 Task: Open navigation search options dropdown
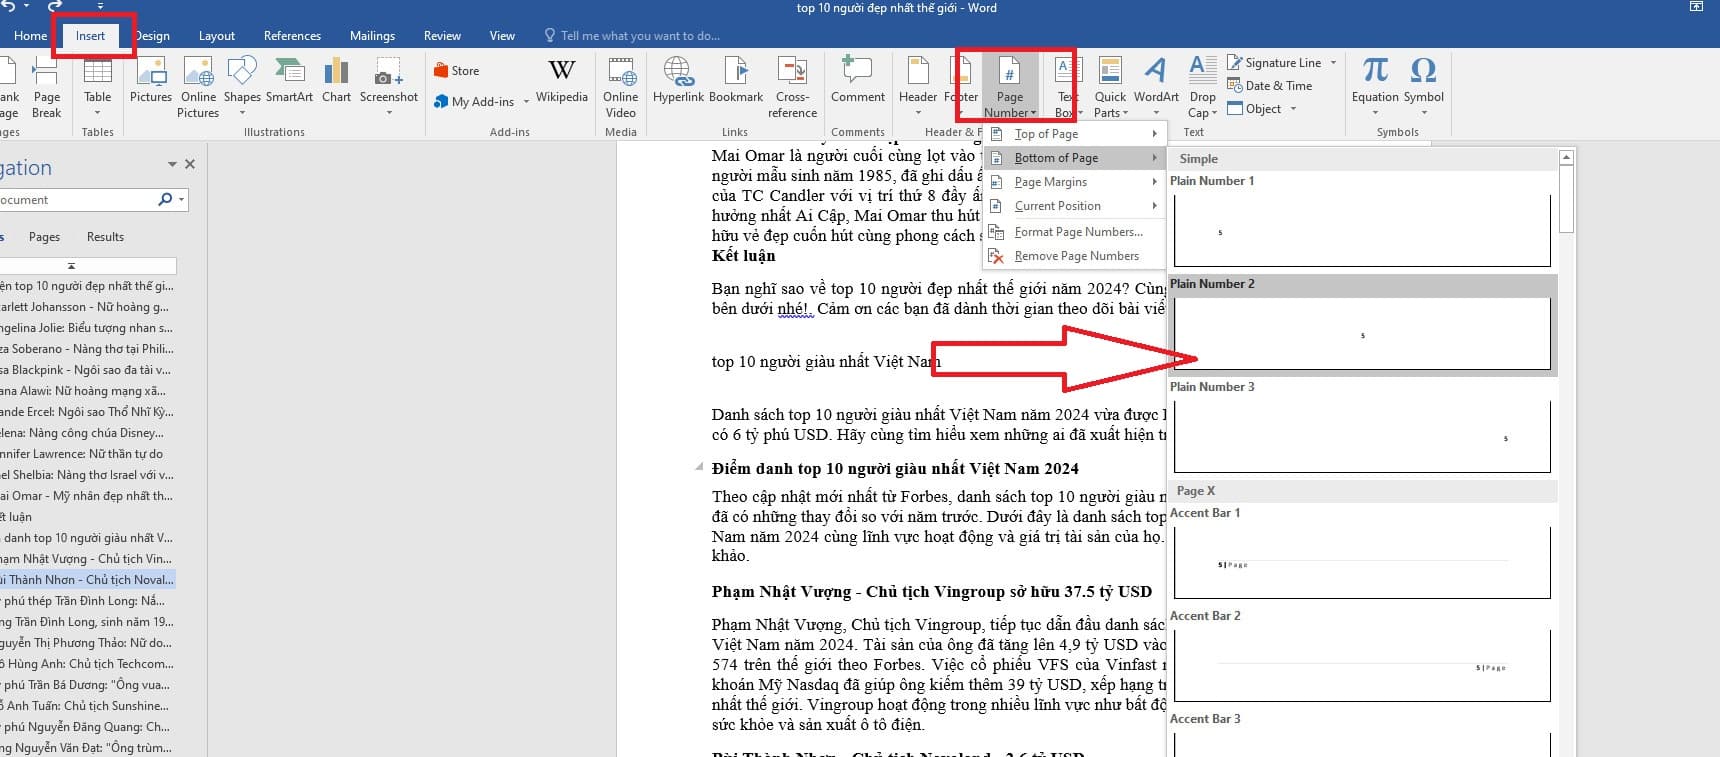[181, 200]
